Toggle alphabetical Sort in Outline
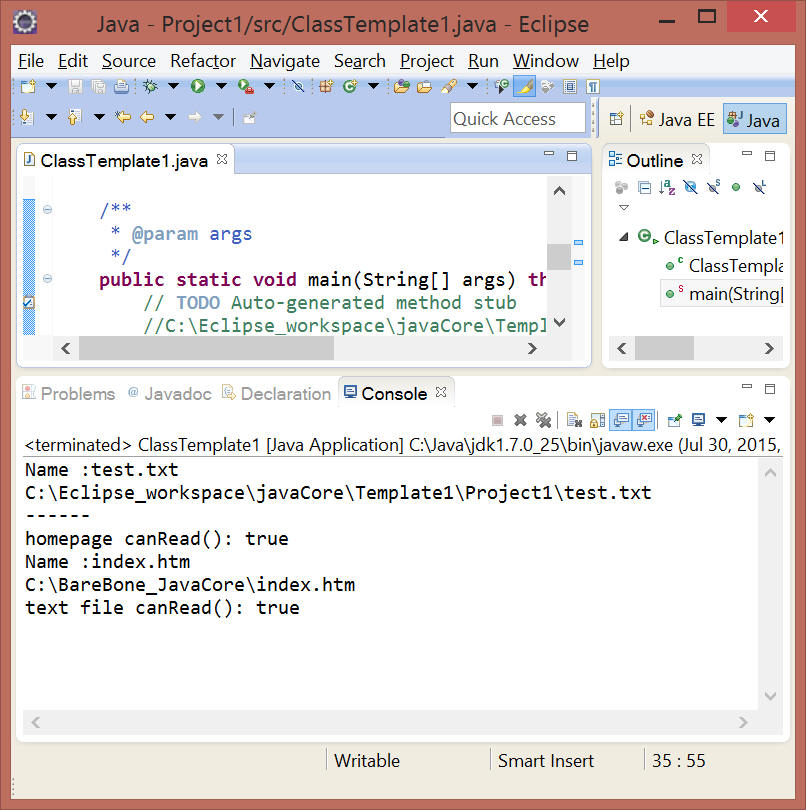This screenshot has height=810, width=806. click(x=667, y=187)
